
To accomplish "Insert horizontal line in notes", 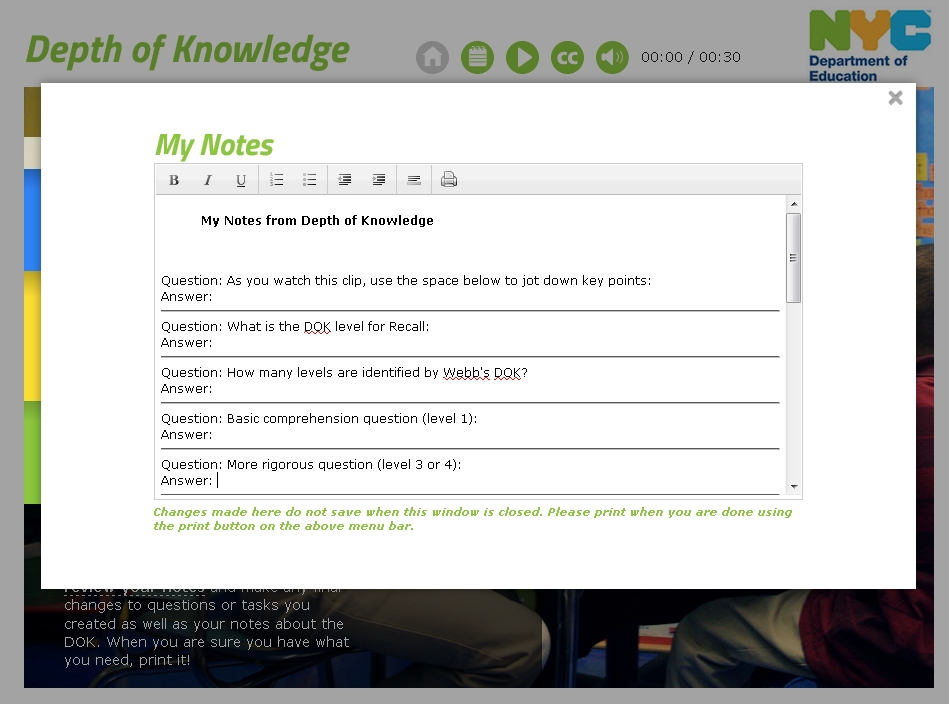I will click(x=414, y=180).
